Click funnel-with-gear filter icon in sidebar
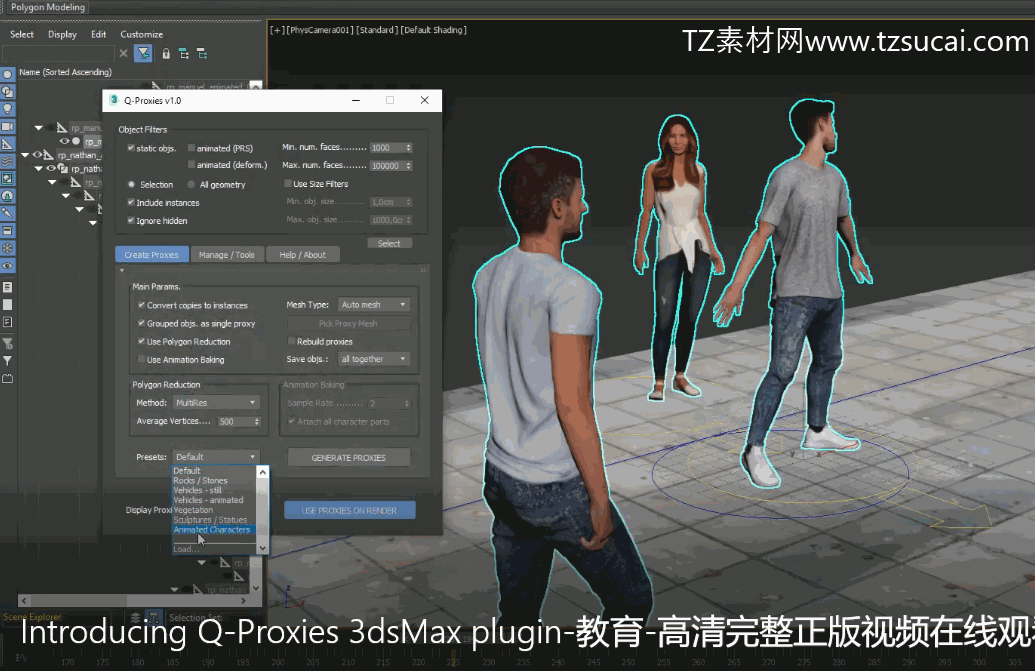Image resolution: width=1035 pixels, height=671 pixels. click(x=7, y=343)
